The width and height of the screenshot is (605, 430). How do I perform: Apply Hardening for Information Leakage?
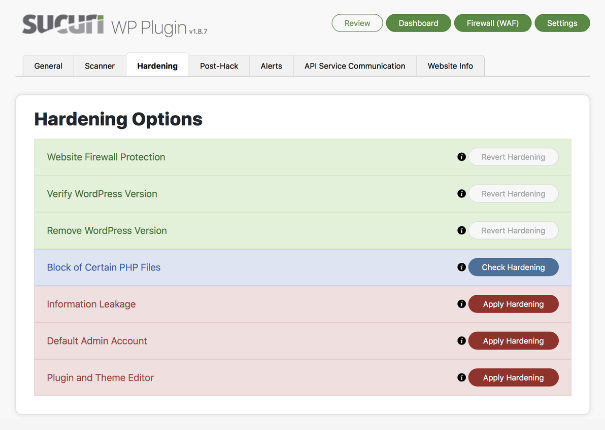tap(513, 304)
